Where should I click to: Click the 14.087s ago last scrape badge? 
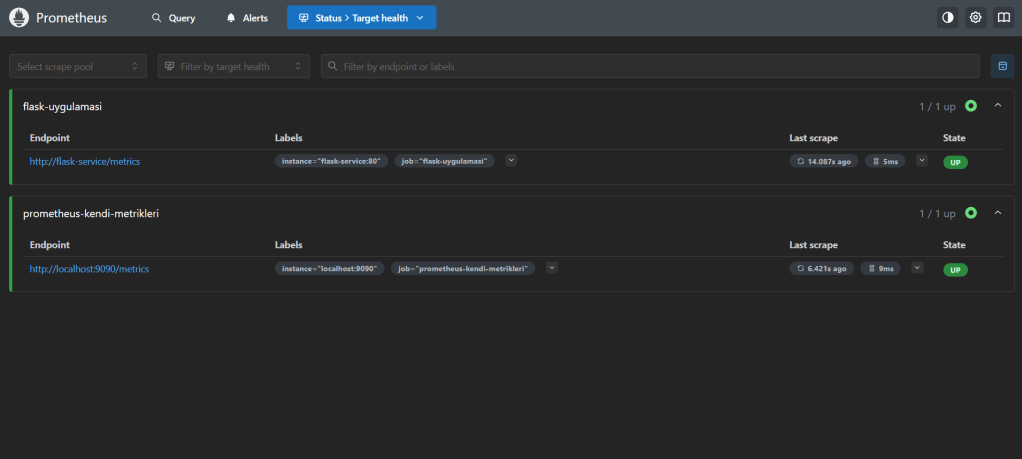point(823,161)
